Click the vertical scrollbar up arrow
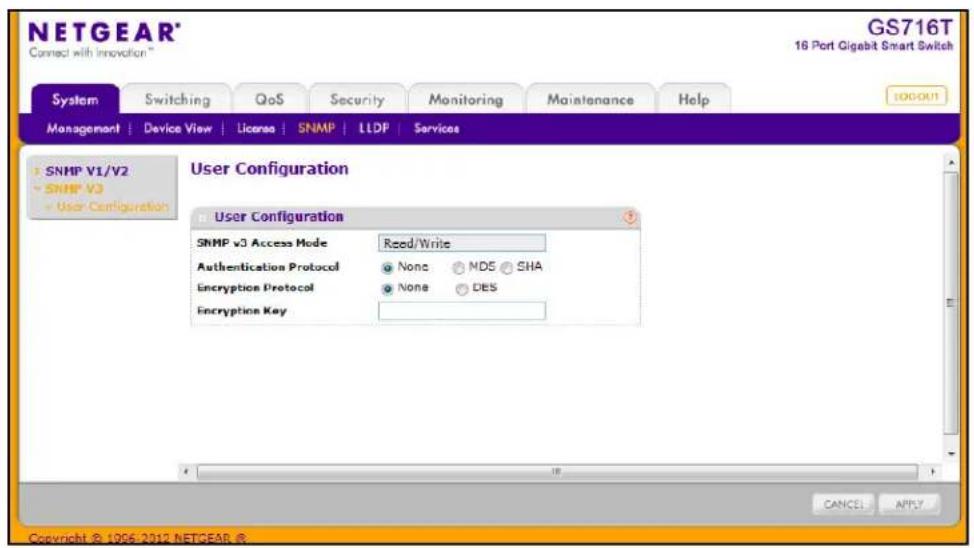Image resolution: width=974 pixels, height=548 pixels. (x=951, y=163)
